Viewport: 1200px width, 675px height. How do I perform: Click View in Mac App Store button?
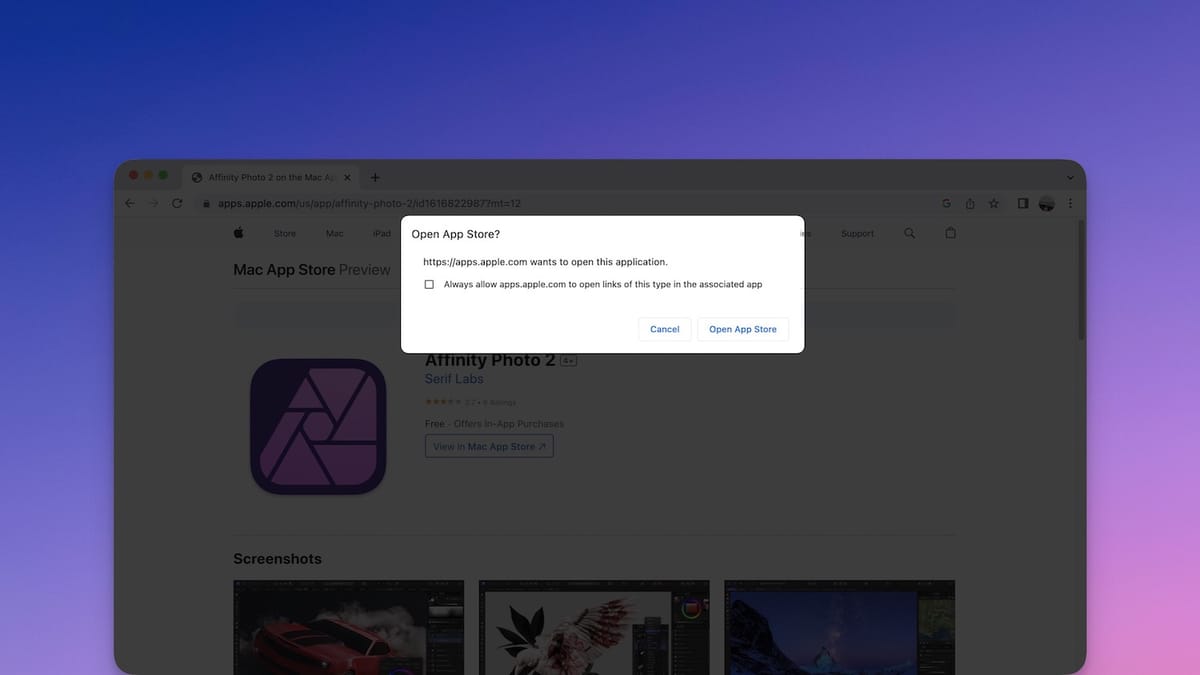pos(489,446)
